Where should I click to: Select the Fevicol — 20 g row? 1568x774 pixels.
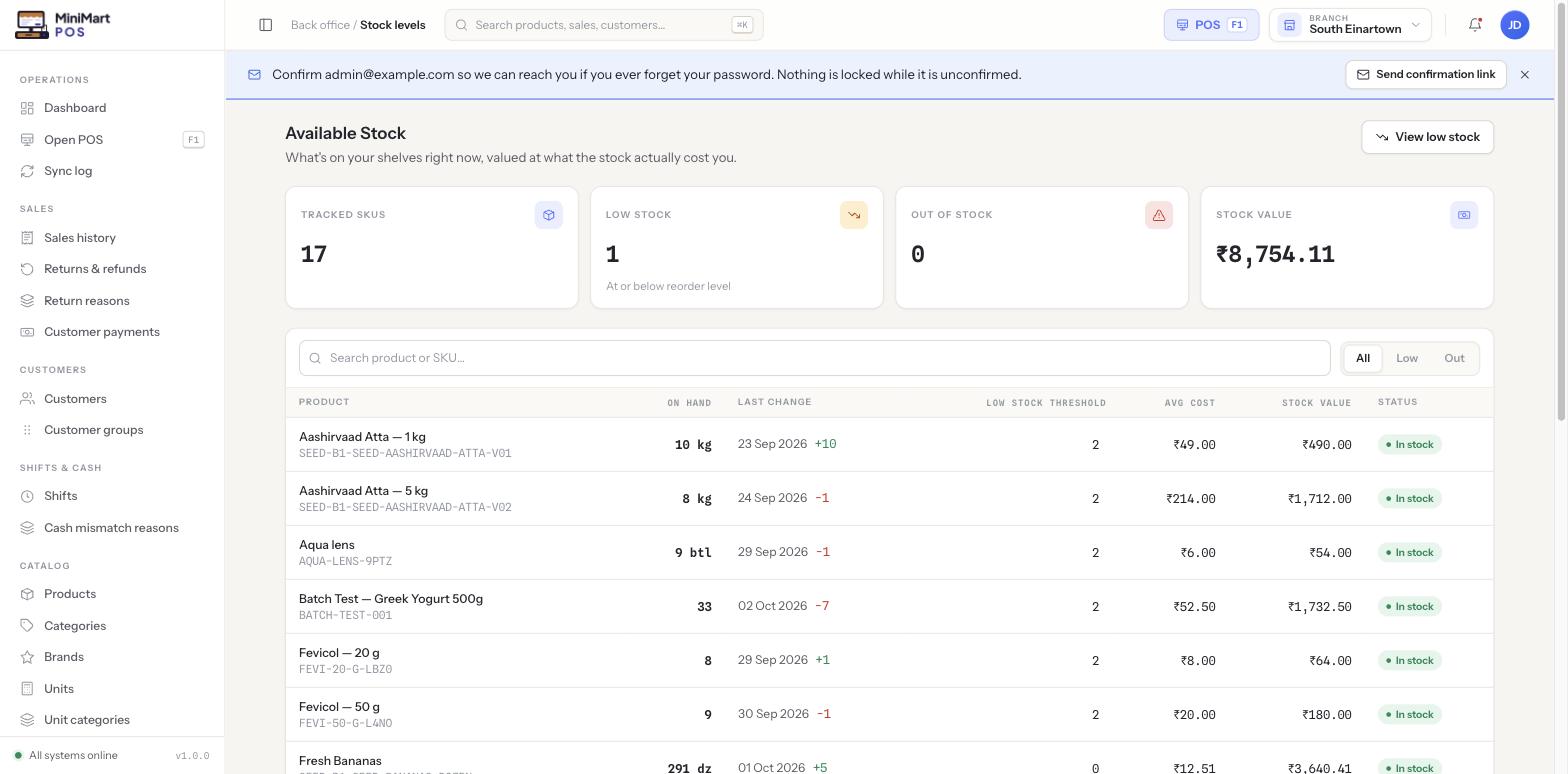[x=889, y=661]
